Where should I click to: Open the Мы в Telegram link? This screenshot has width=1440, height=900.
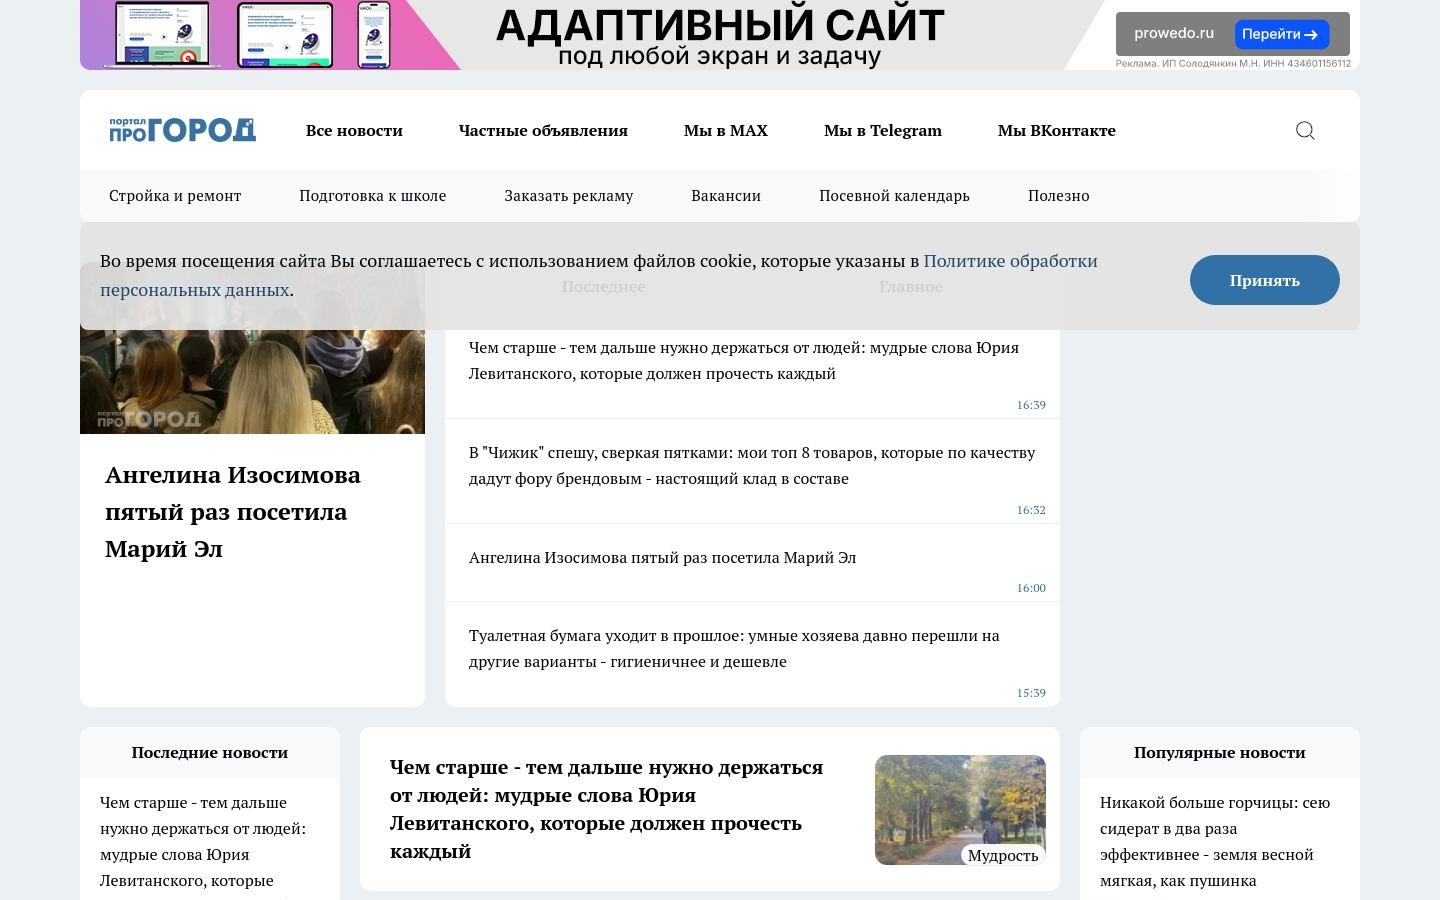coord(883,130)
